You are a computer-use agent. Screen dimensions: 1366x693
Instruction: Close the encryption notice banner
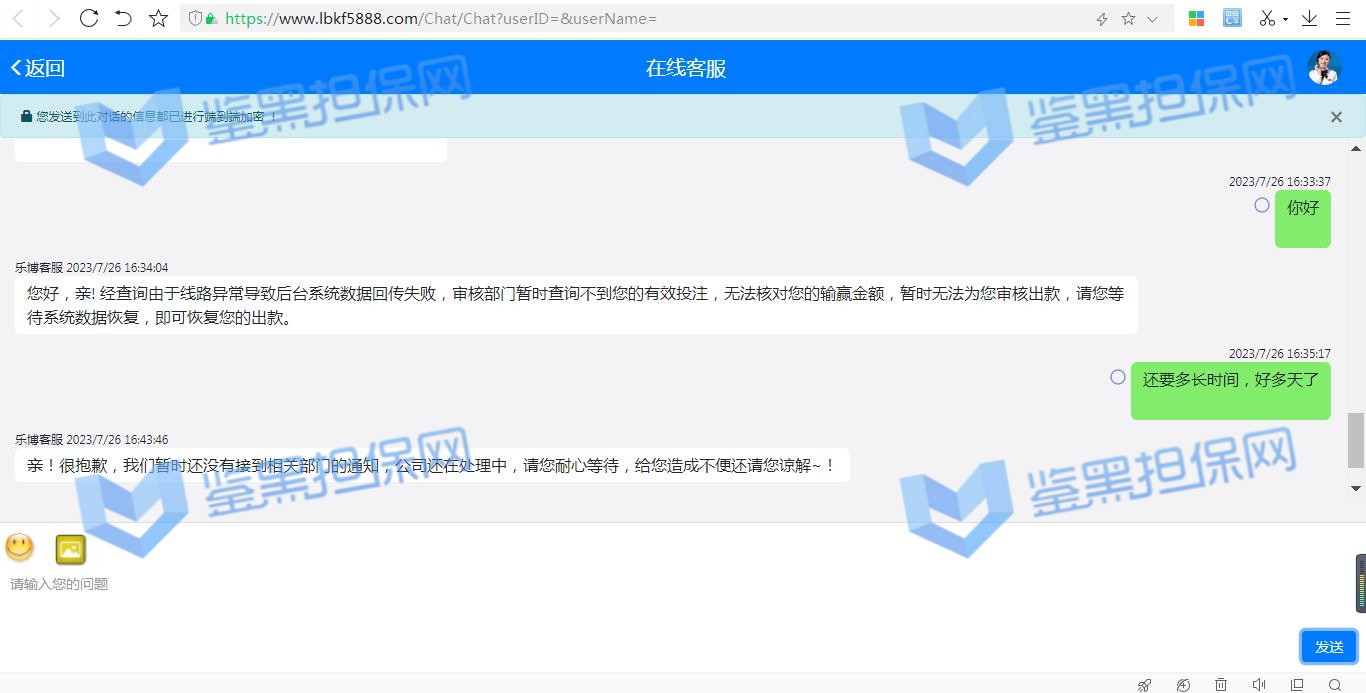[x=1336, y=117]
